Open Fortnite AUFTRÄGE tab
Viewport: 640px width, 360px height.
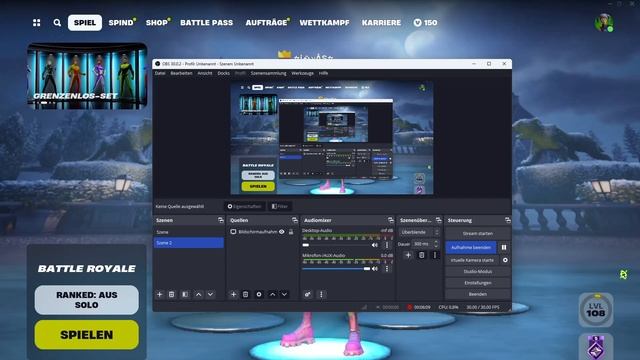[267, 23]
